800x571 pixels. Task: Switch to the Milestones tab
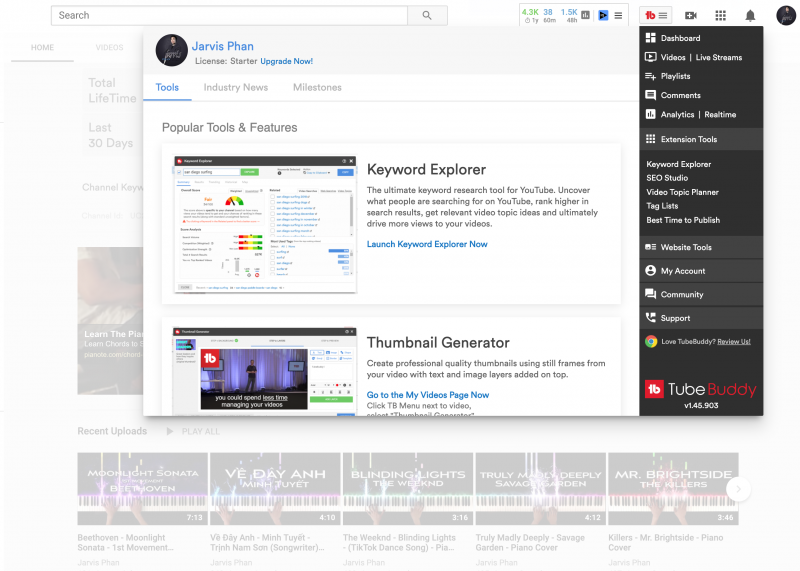click(x=317, y=87)
